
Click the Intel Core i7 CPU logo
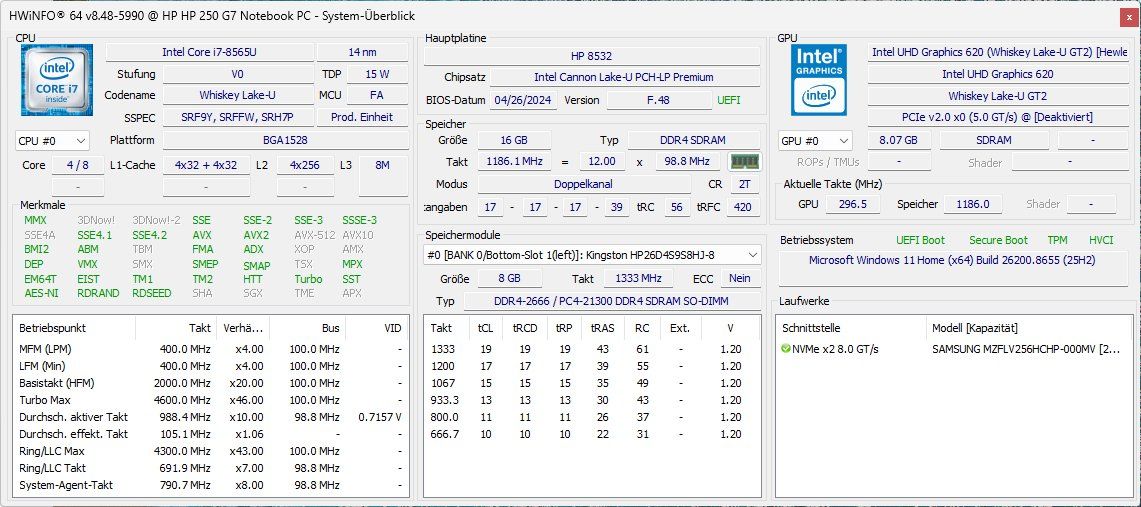click(57, 80)
